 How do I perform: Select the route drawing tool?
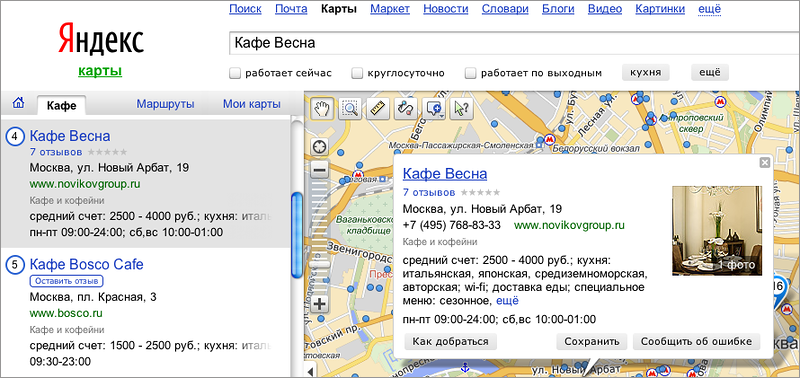(406, 109)
